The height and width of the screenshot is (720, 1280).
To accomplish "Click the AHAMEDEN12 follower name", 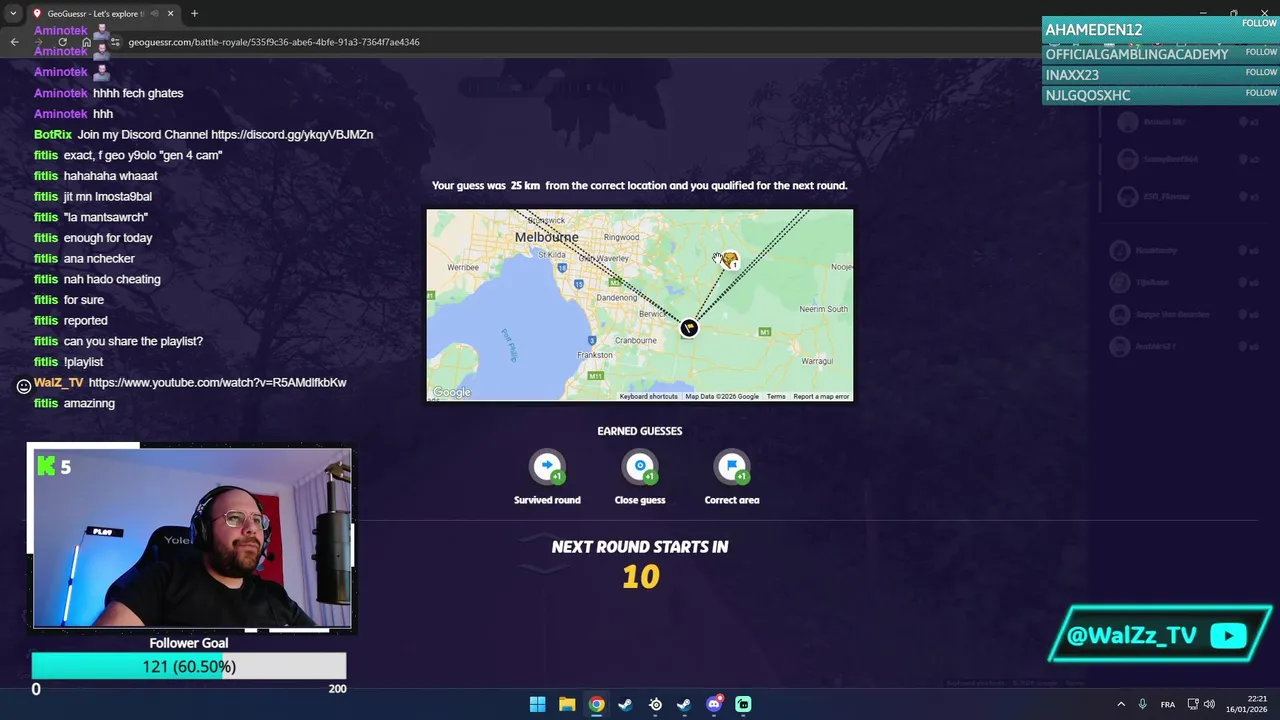I will point(1094,30).
